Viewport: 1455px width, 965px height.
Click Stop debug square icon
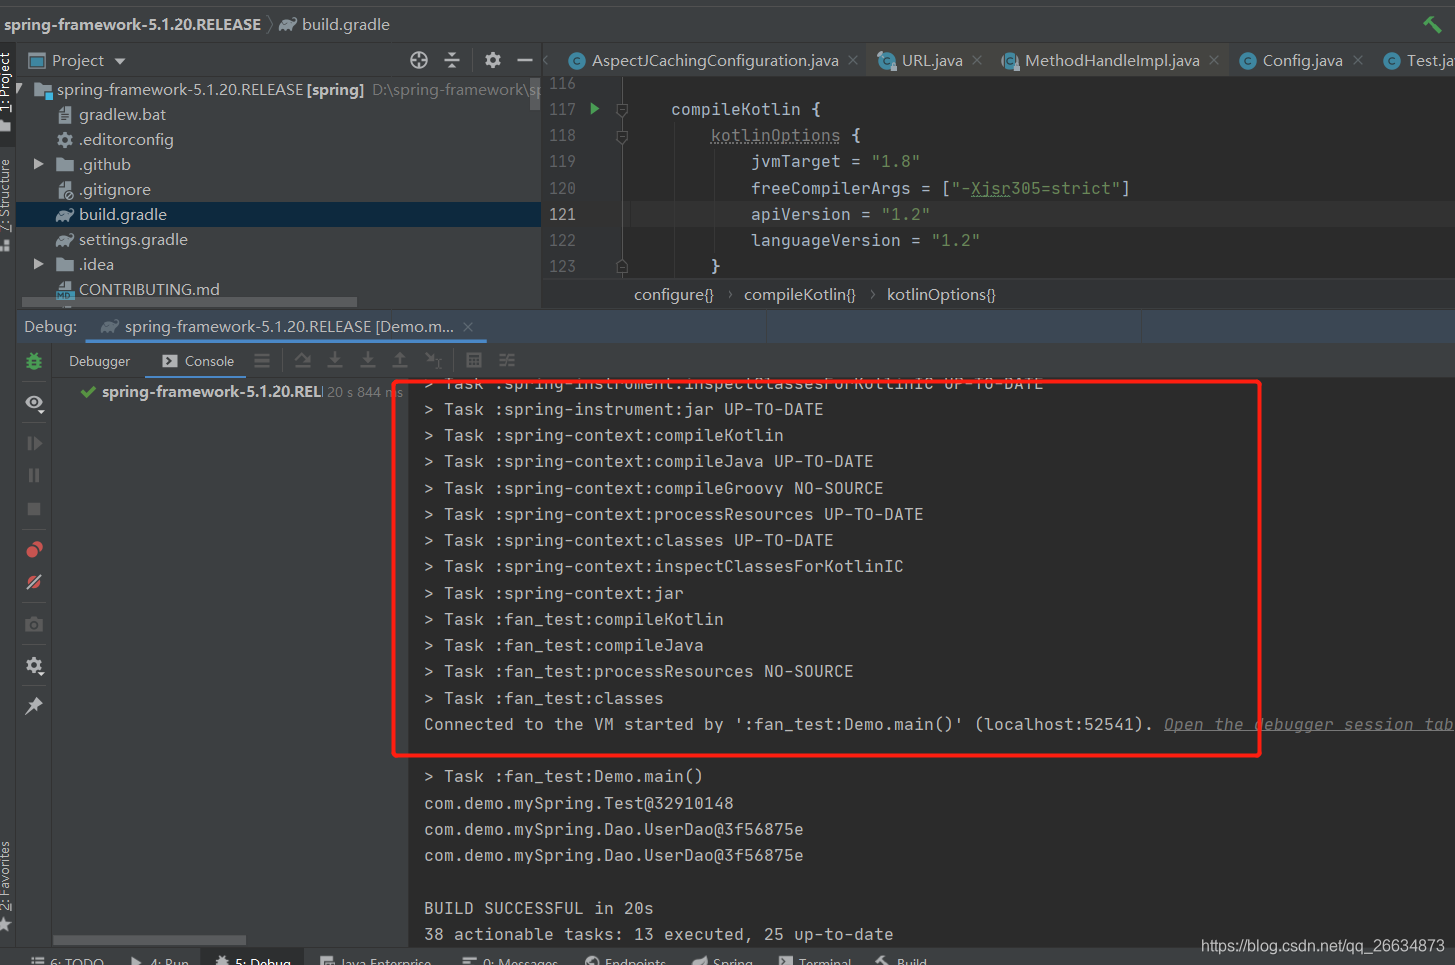tap(34, 509)
